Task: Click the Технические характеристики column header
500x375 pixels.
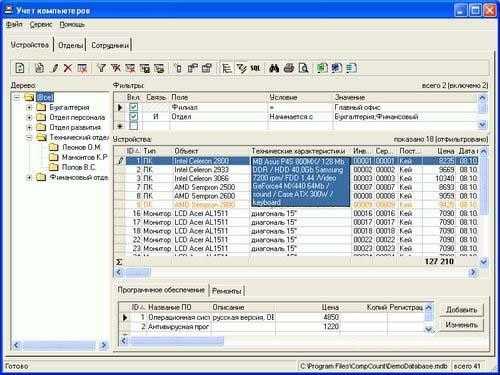Action: pos(300,151)
